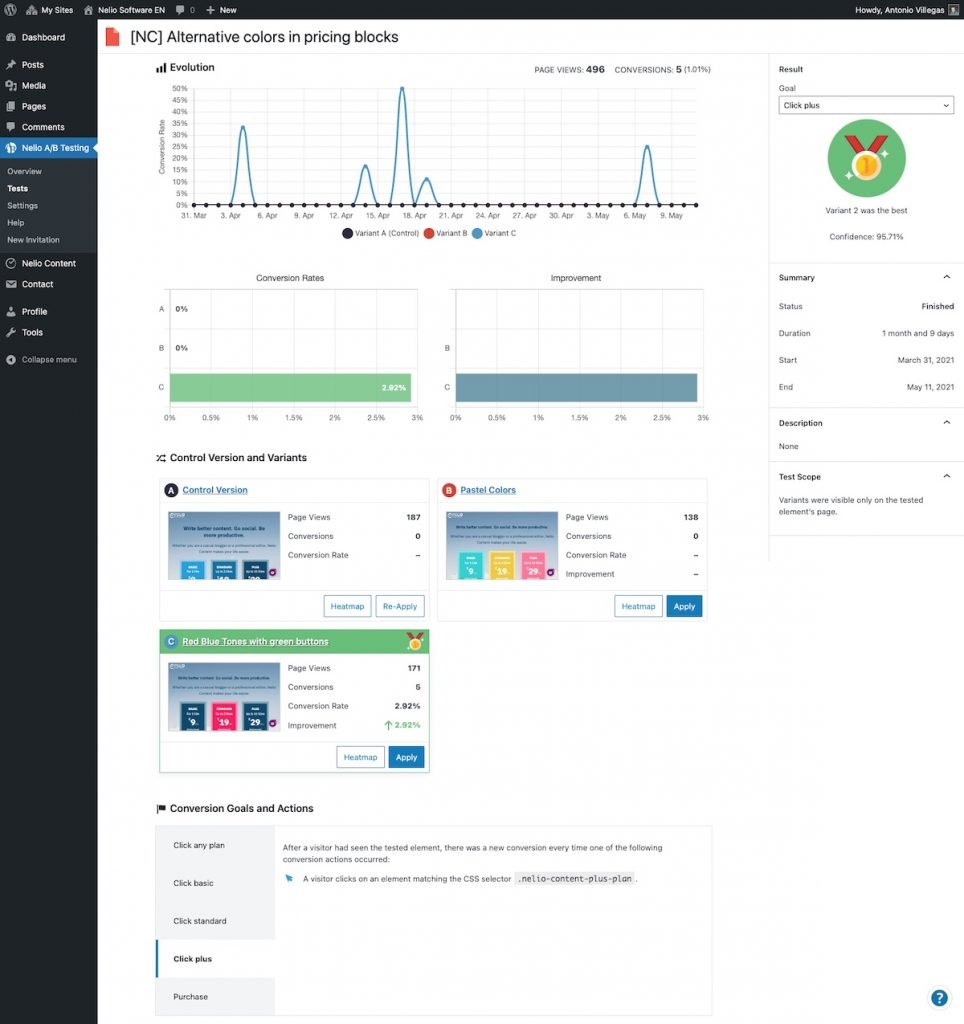Click green Variant C conversion rate bar

point(290,387)
